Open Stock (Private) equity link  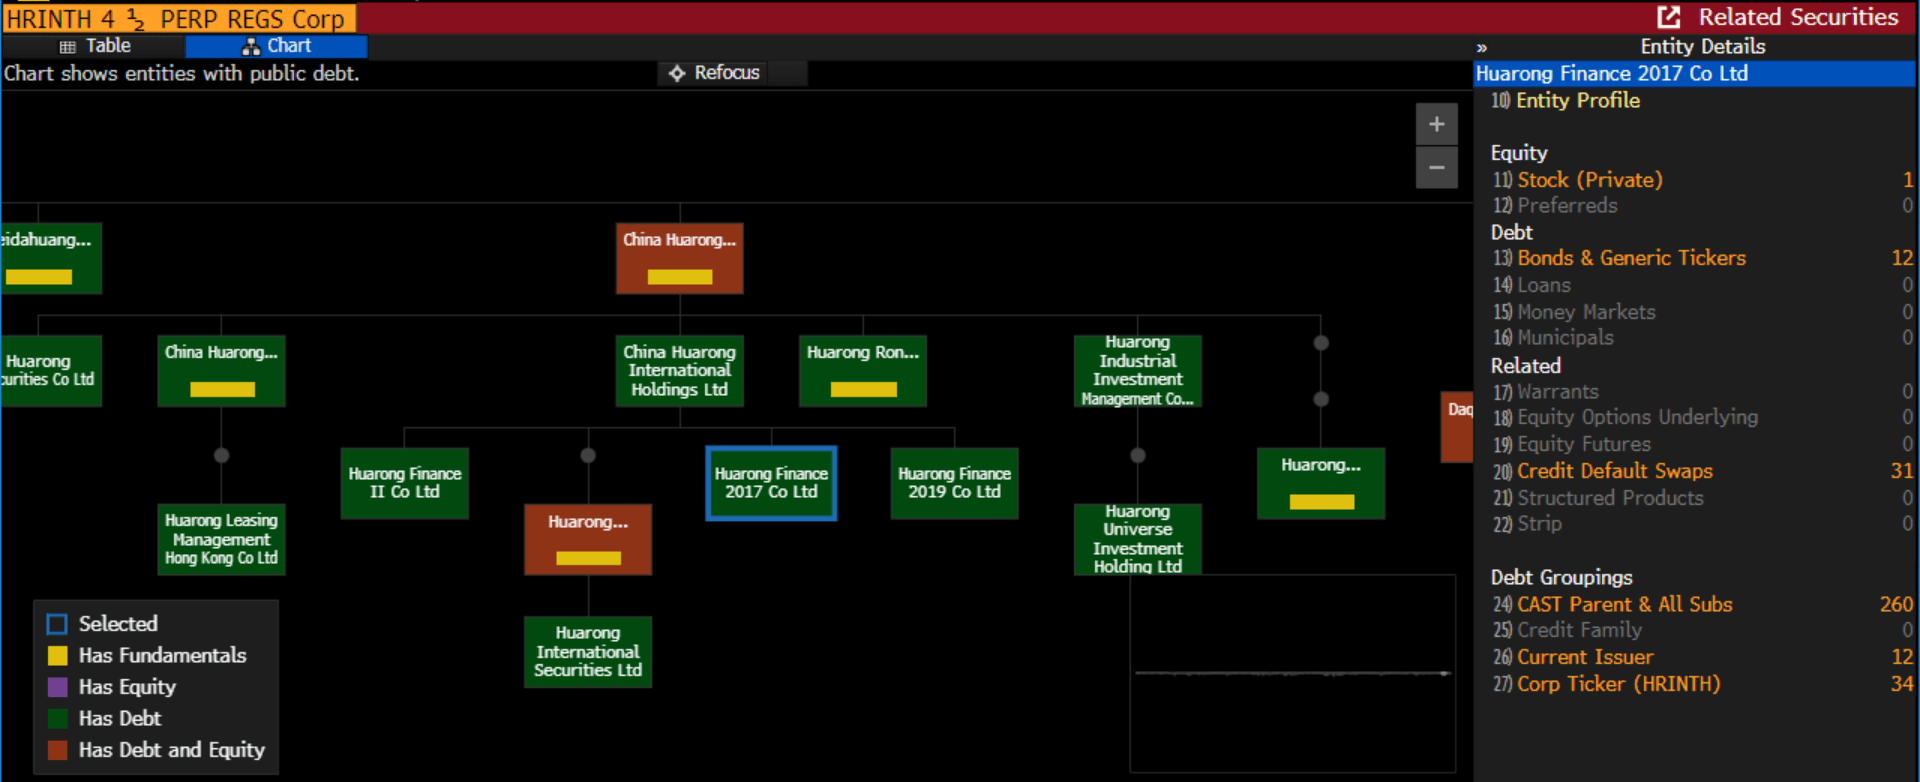tap(1589, 180)
